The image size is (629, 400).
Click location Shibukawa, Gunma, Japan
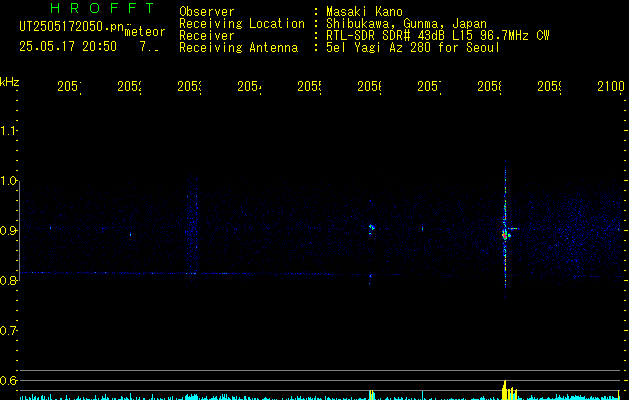point(406,24)
